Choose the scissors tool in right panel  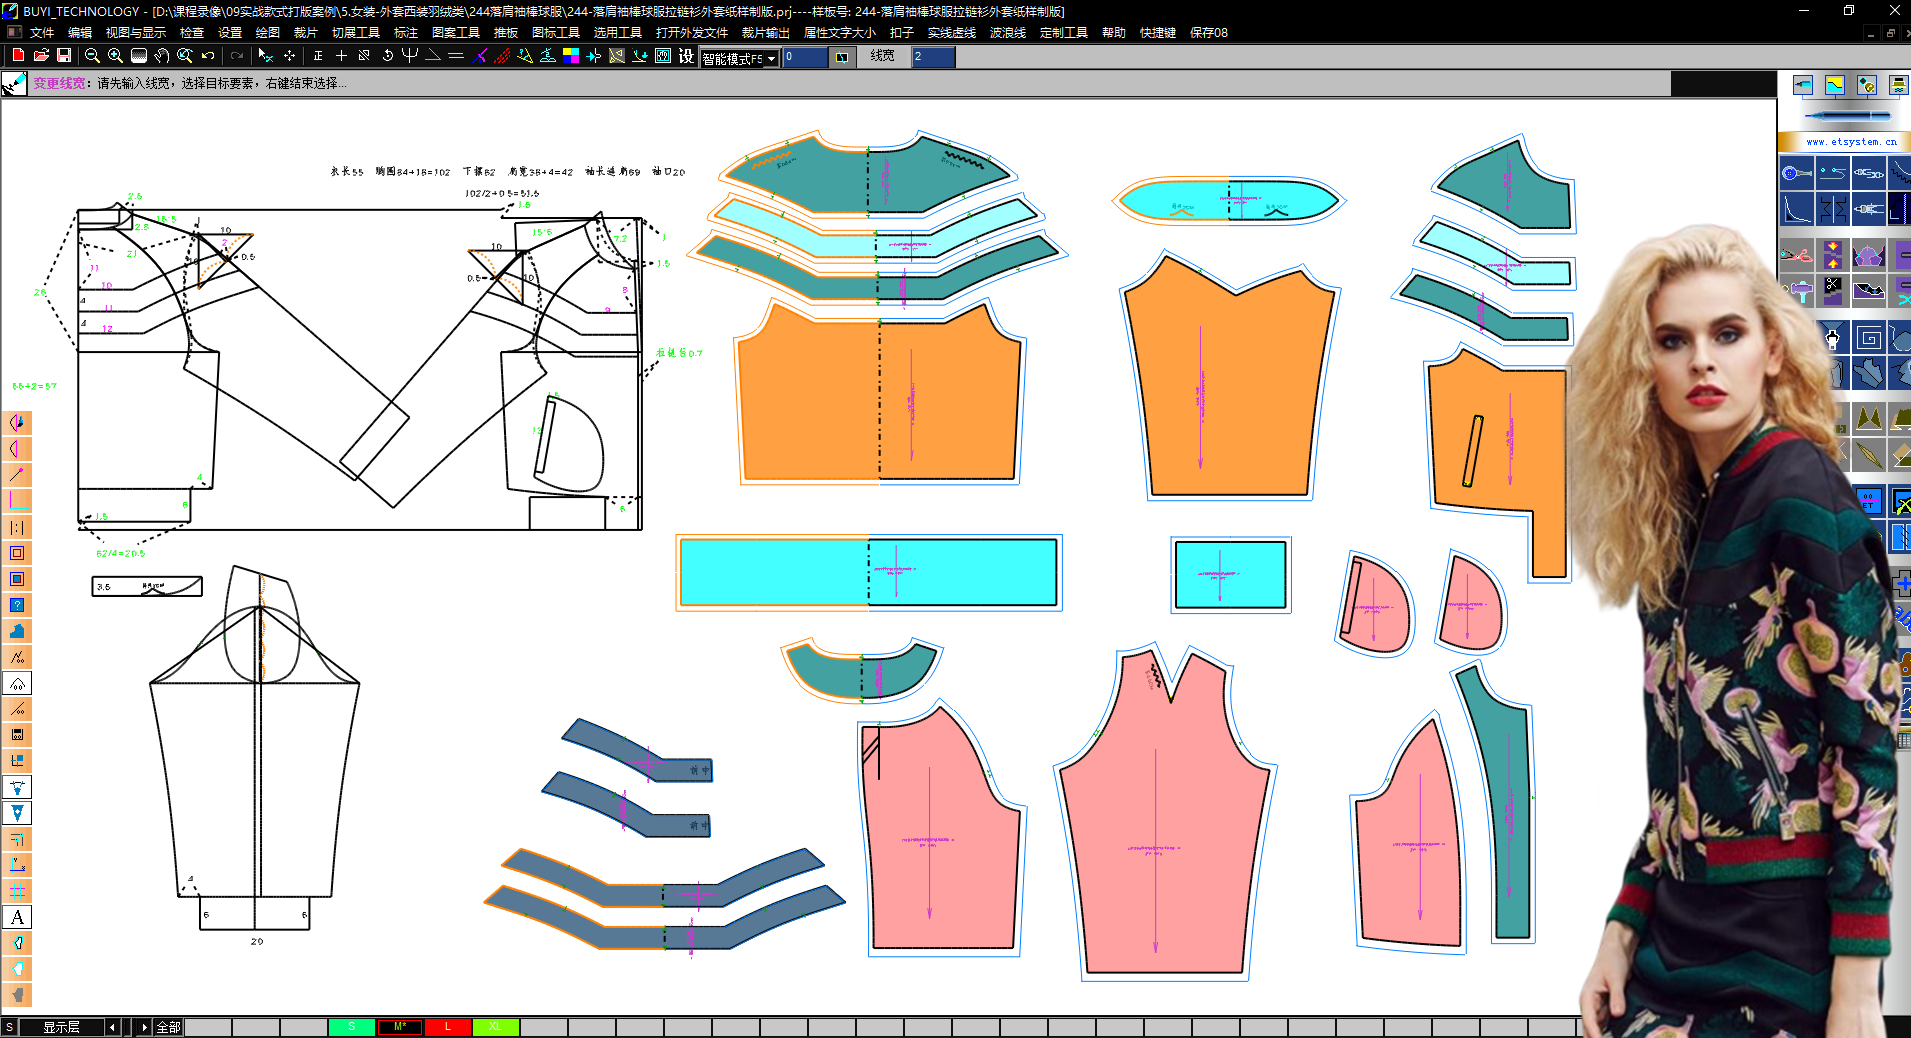tap(1796, 255)
